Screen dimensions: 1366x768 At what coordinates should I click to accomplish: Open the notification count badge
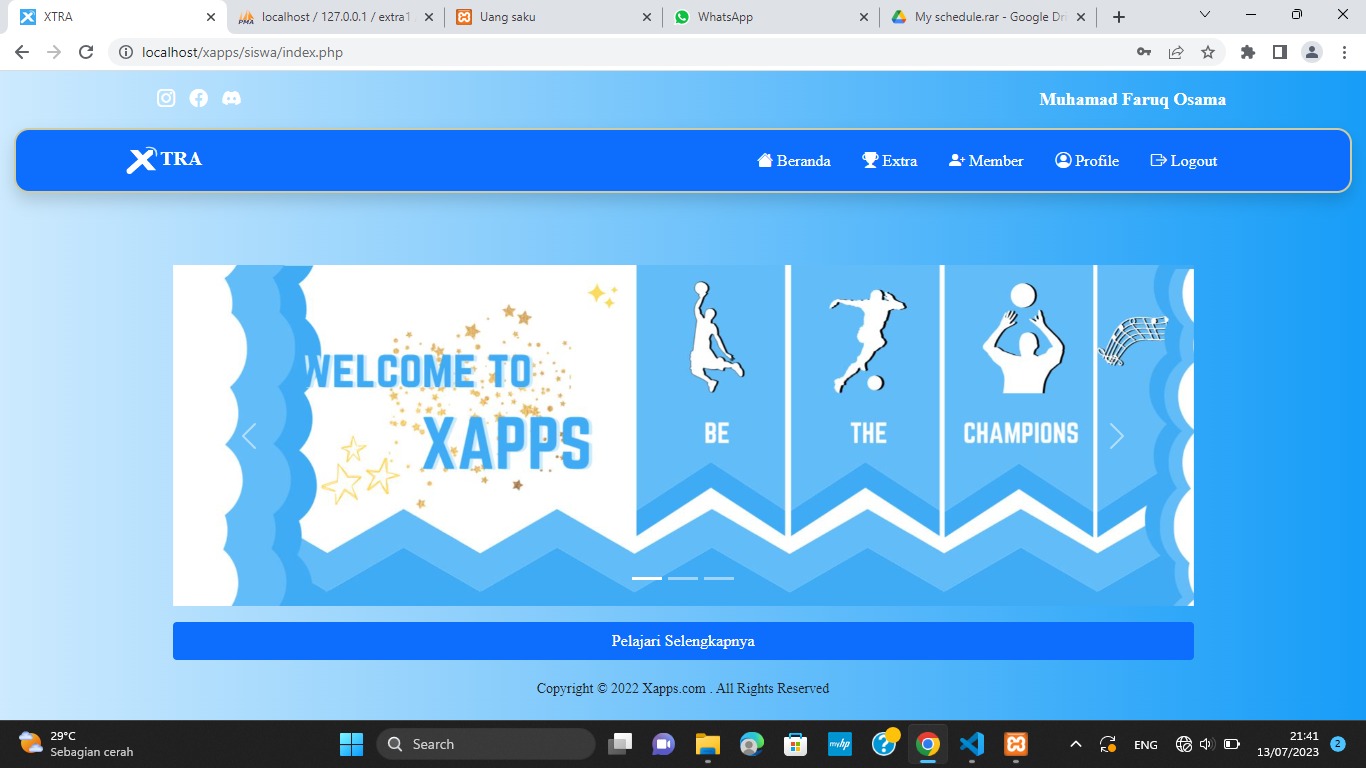(x=1338, y=744)
